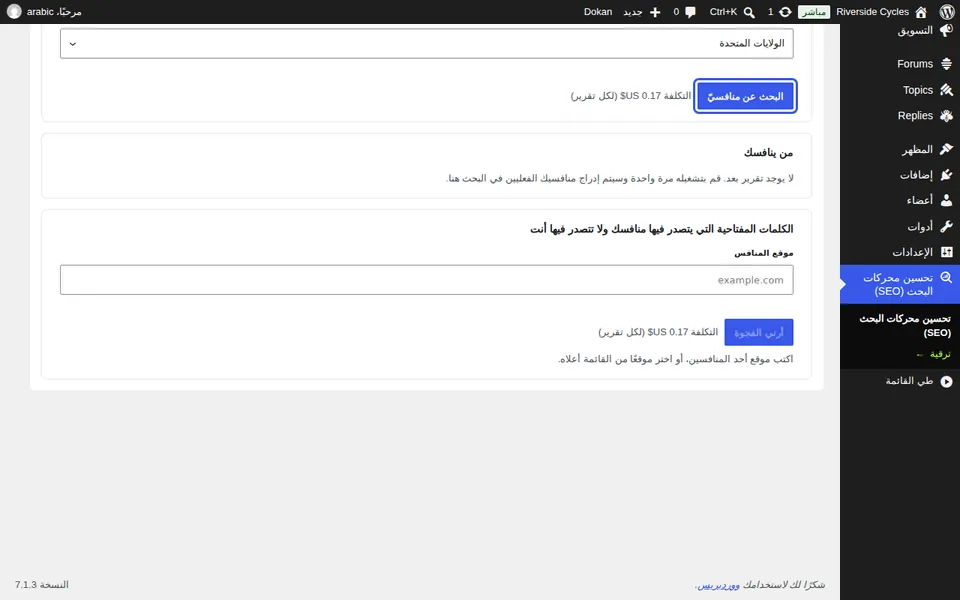Click the موقع المنافس field label

click(763, 253)
